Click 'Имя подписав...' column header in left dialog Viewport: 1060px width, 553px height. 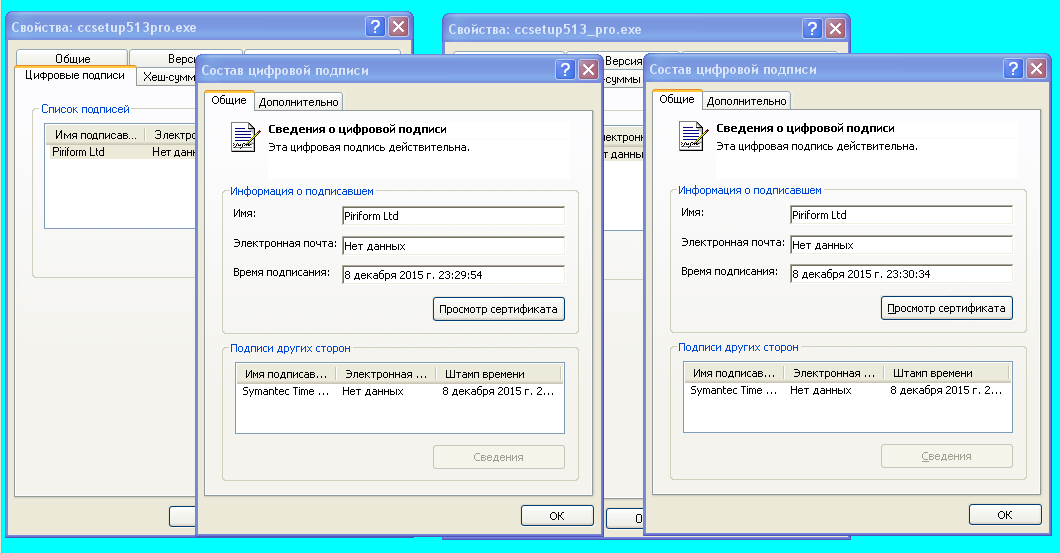[286, 374]
